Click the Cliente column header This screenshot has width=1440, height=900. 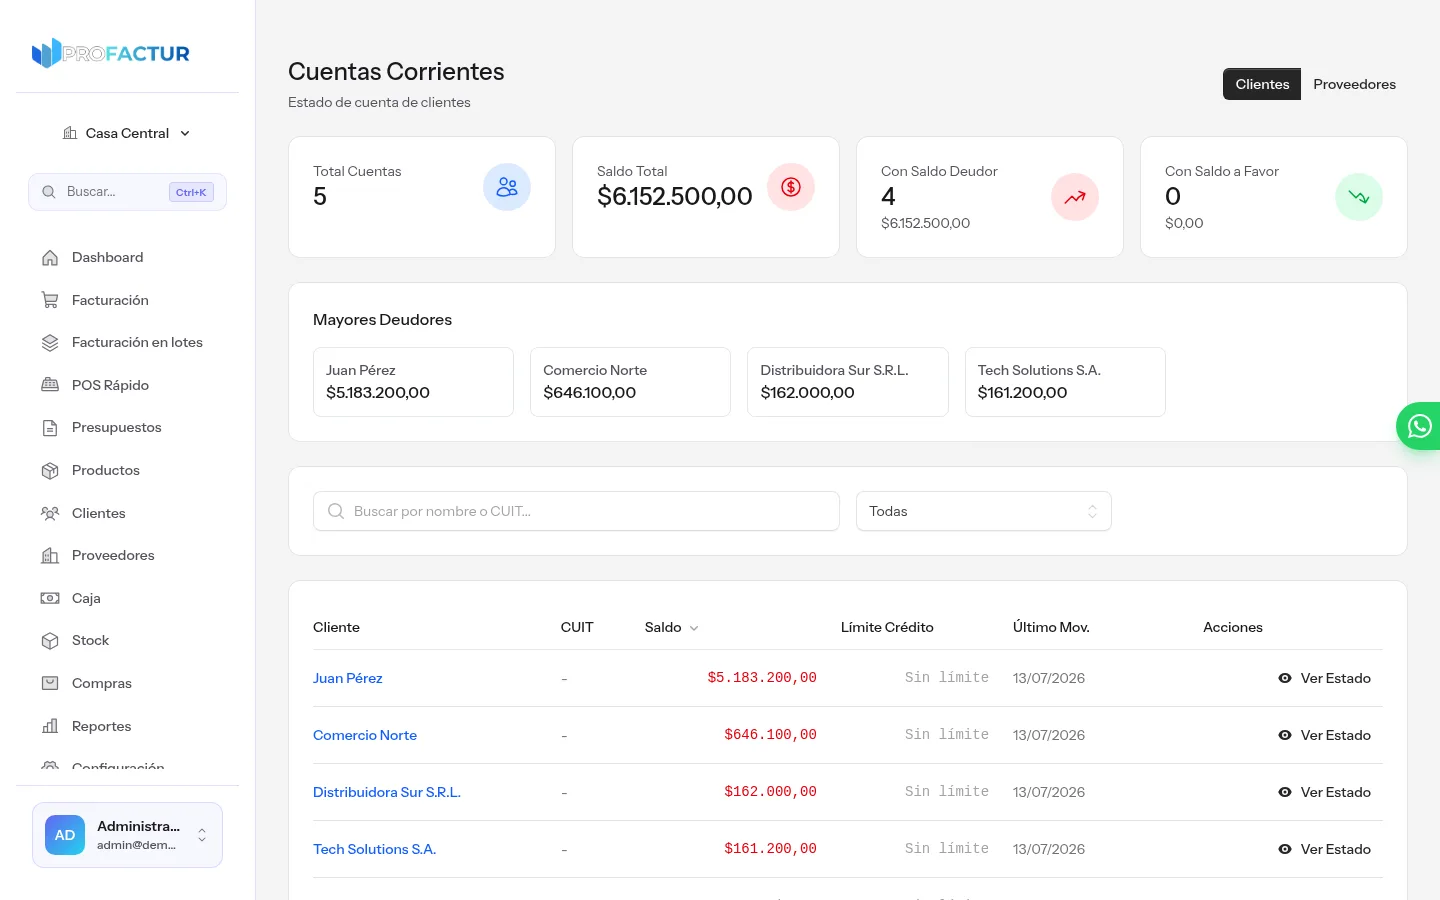(336, 627)
